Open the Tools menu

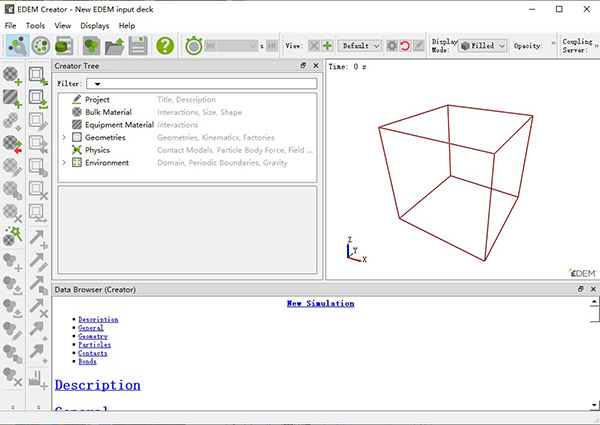point(35,25)
